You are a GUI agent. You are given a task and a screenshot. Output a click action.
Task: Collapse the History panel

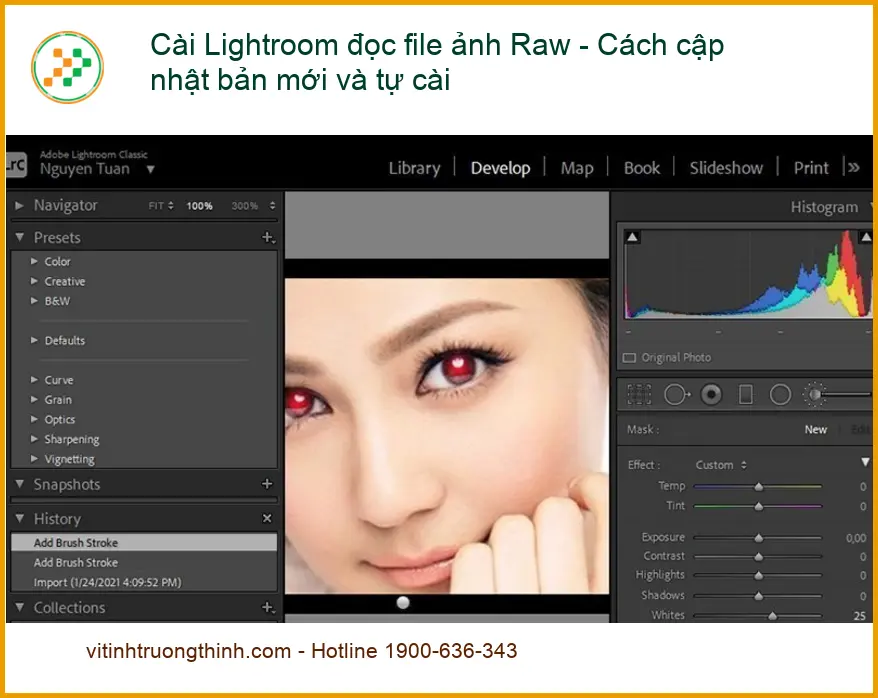(20, 518)
